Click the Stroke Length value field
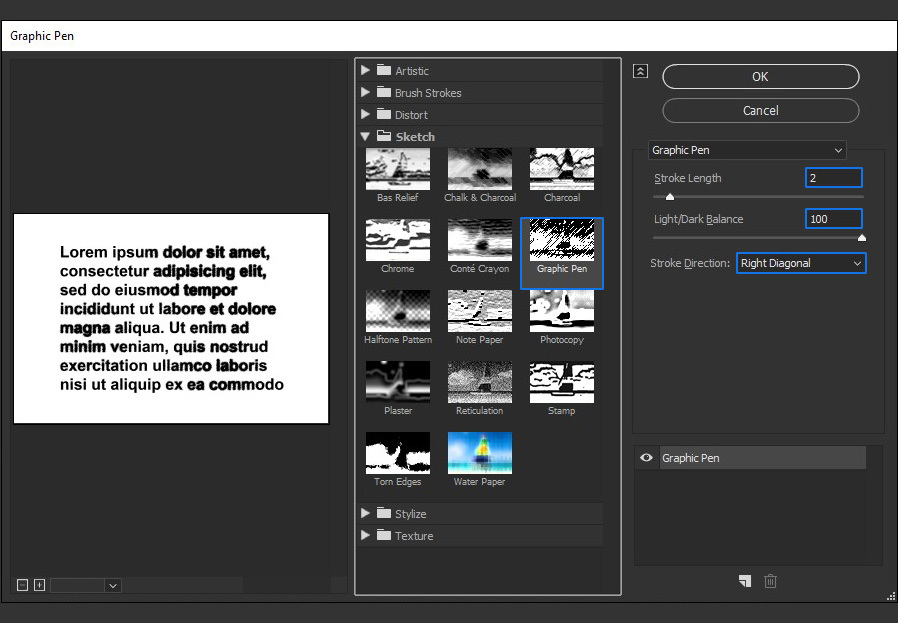This screenshot has width=898, height=623. point(833,178)
